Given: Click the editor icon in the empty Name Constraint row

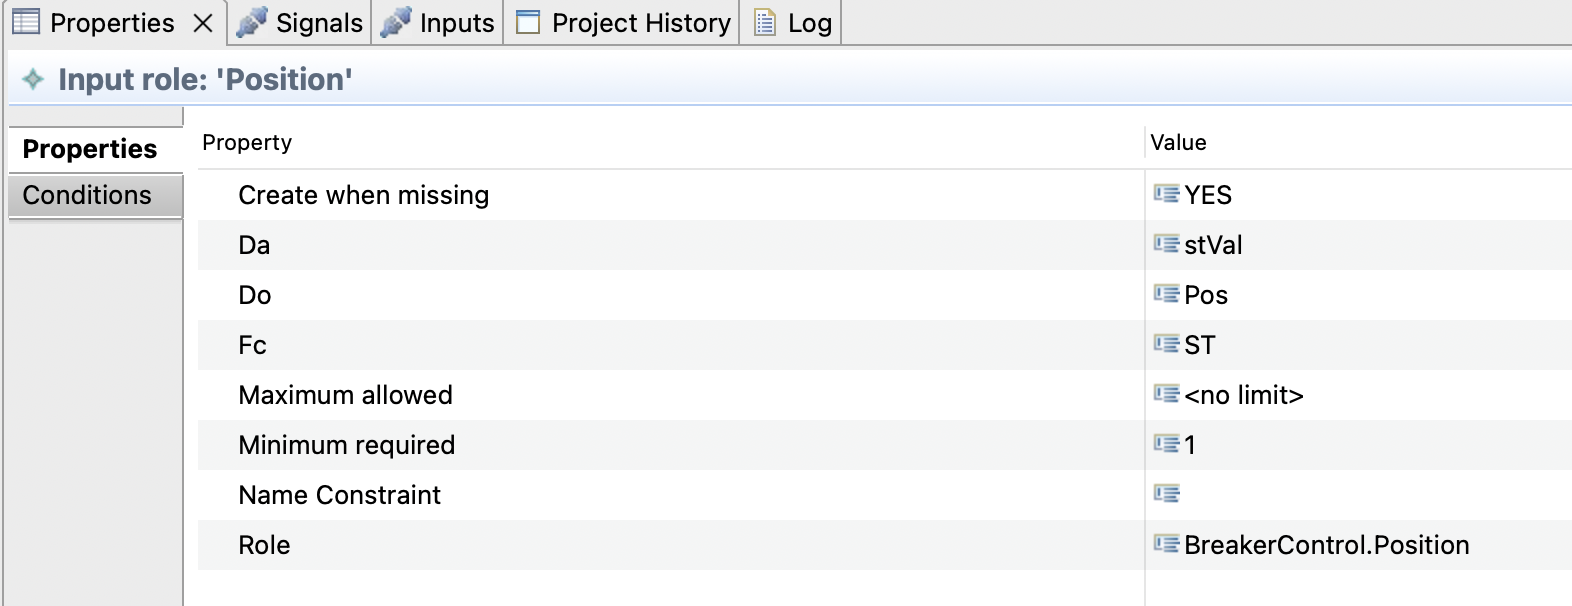Looking at the screenshot, I should pos(1167,492).
